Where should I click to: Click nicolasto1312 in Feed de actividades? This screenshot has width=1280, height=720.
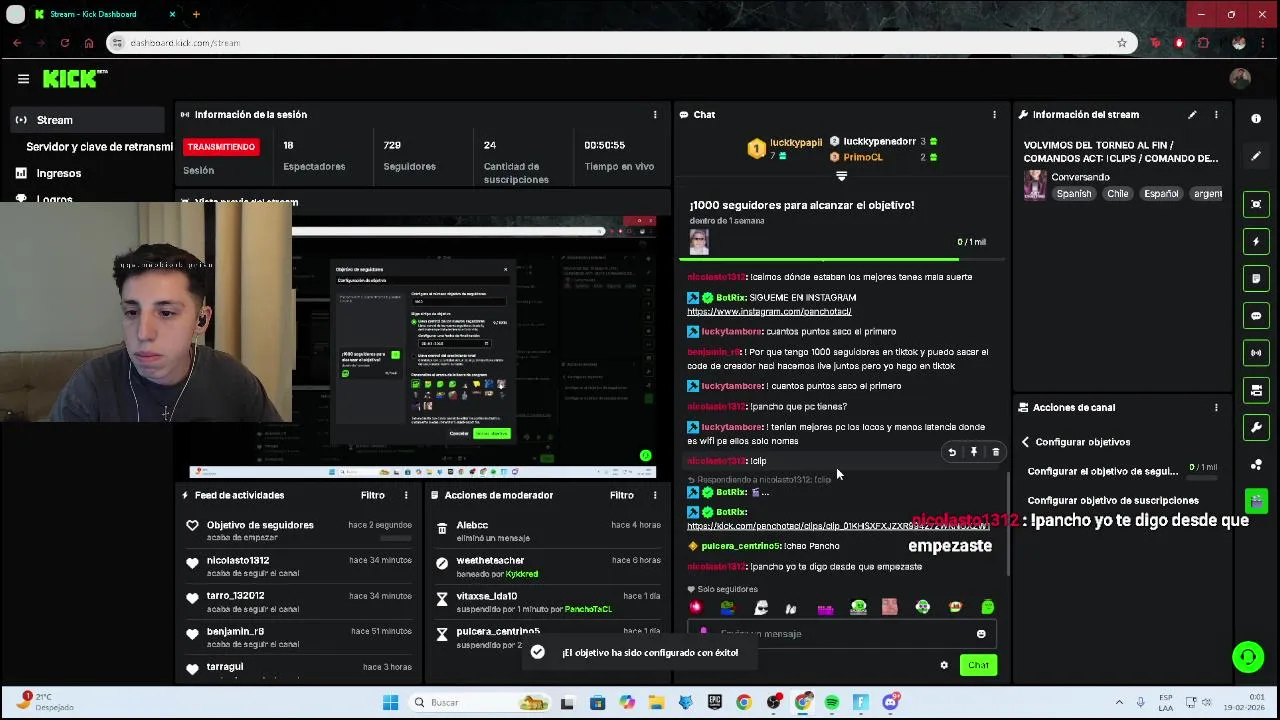click(x=238, y=561)
